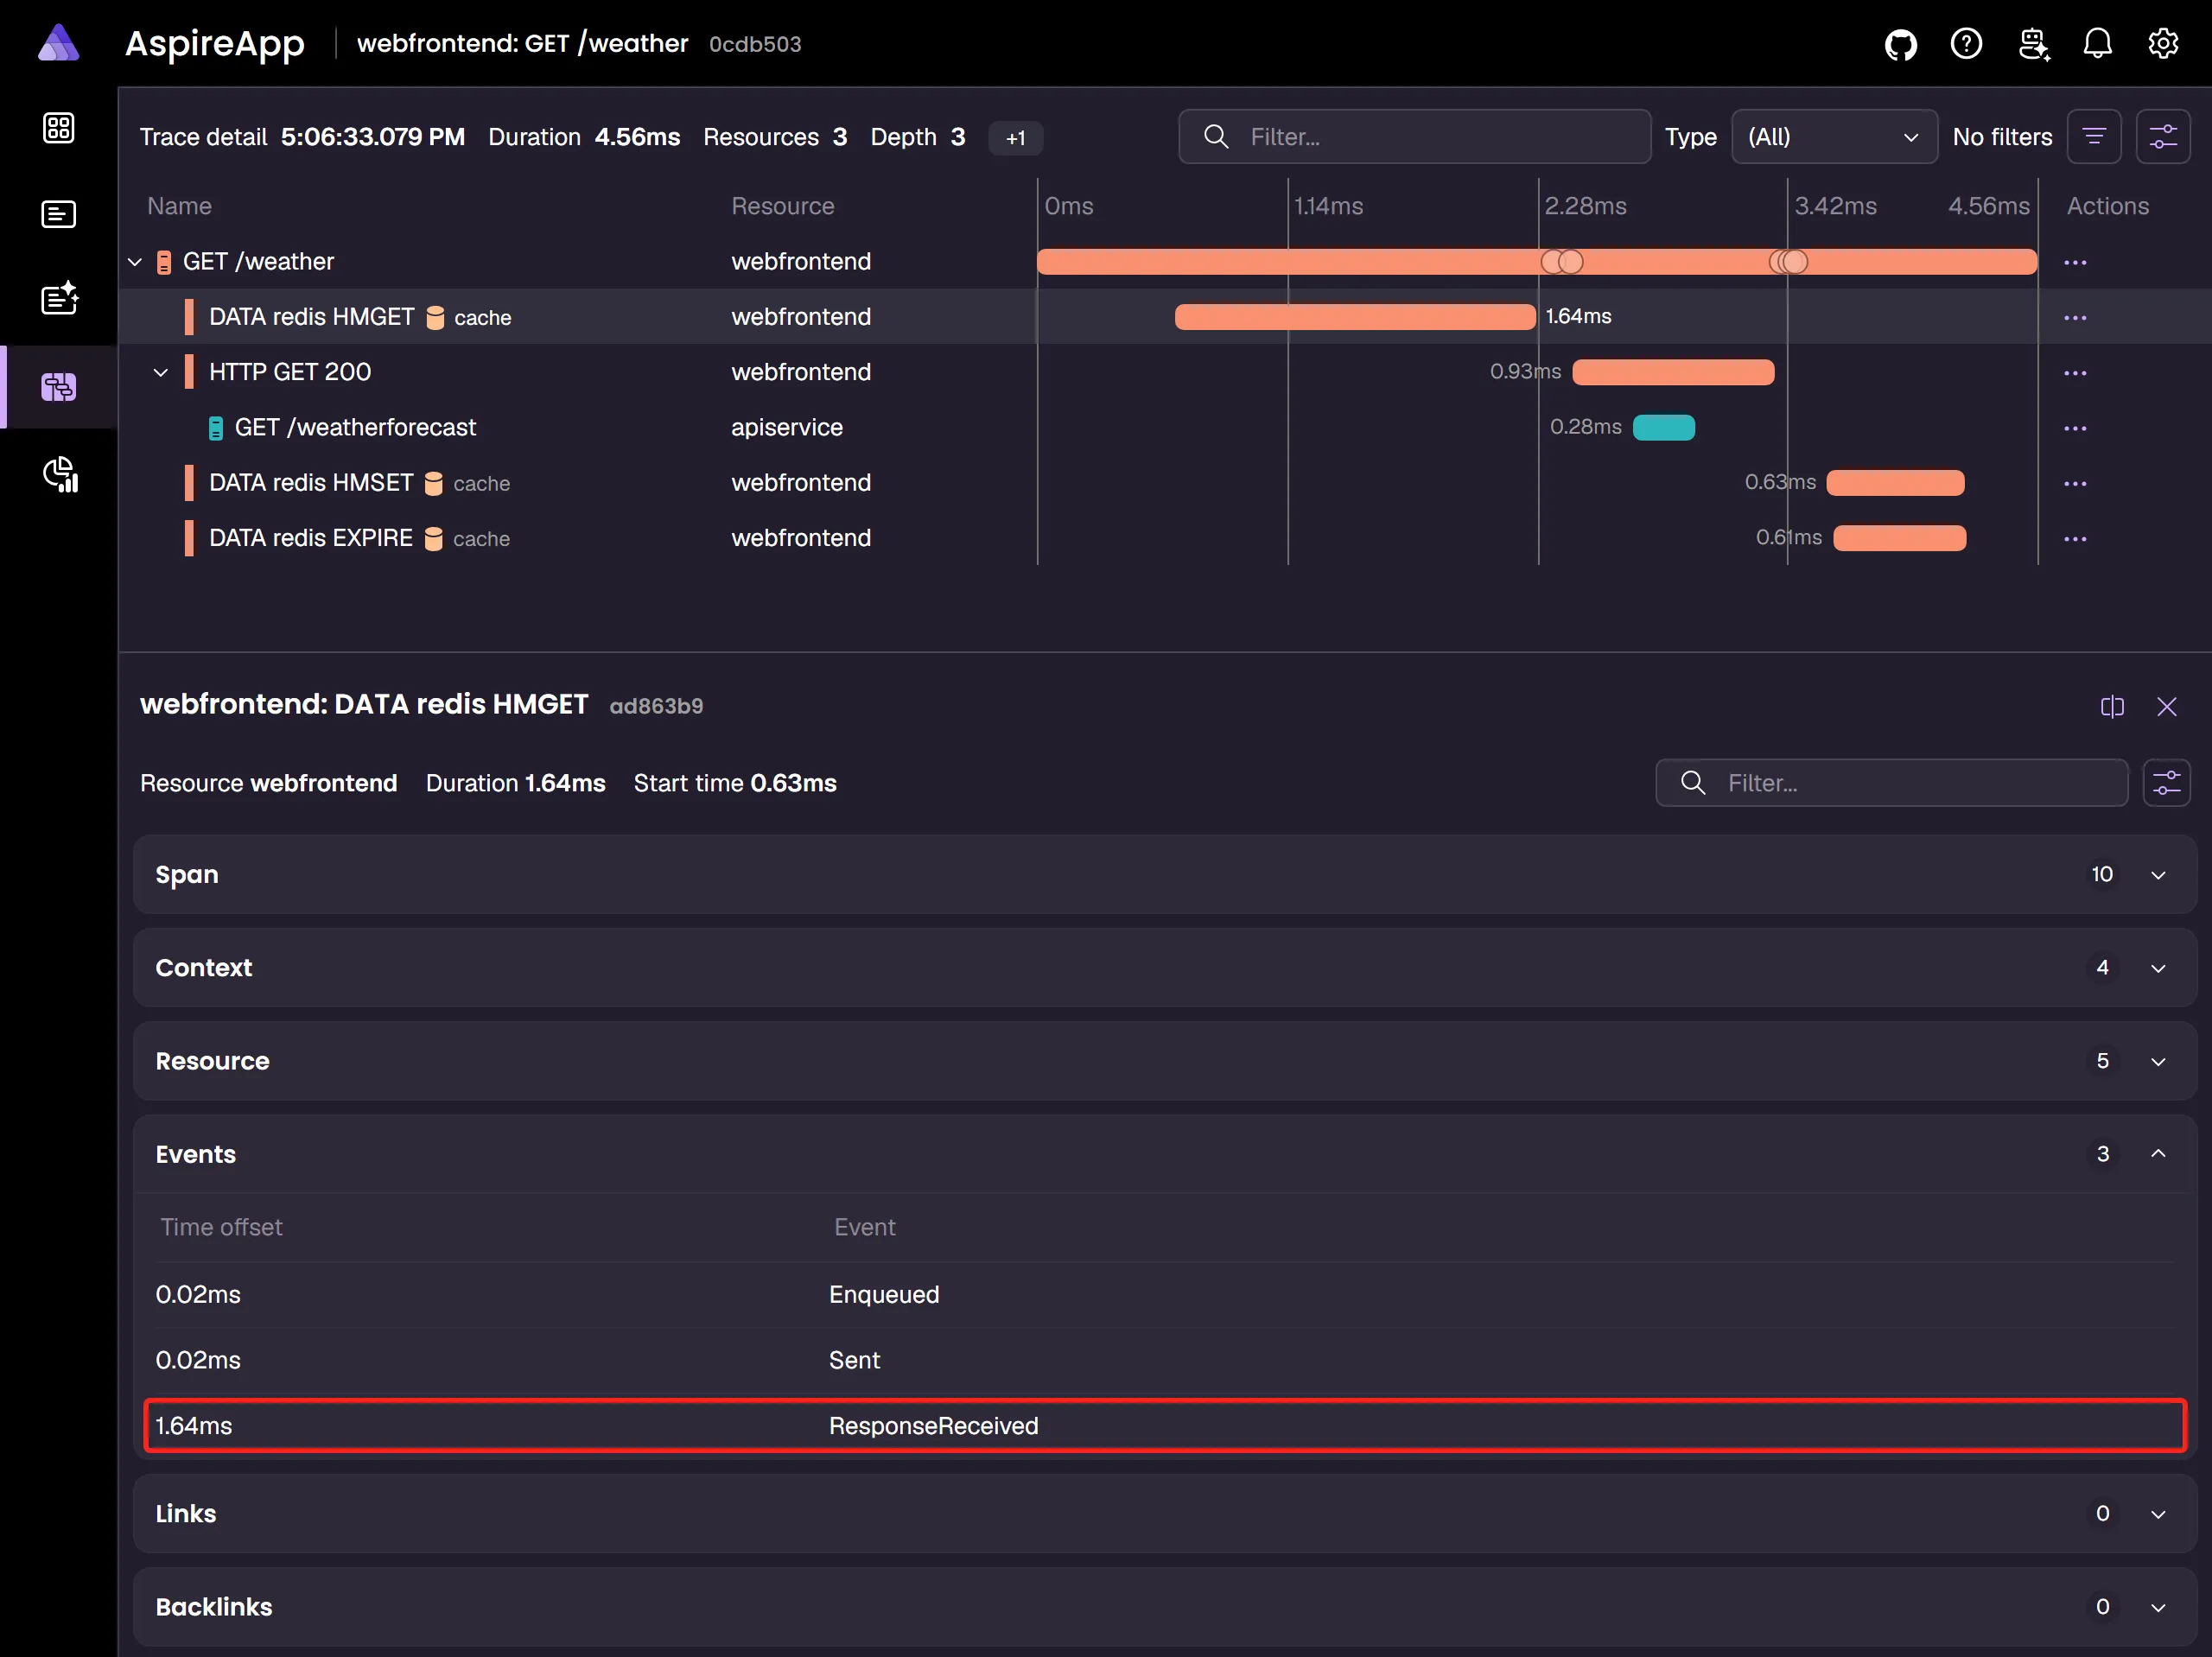Select the Sent event row
This screenshot has width=2212, height=1657.
(x=1164, y=1360)
